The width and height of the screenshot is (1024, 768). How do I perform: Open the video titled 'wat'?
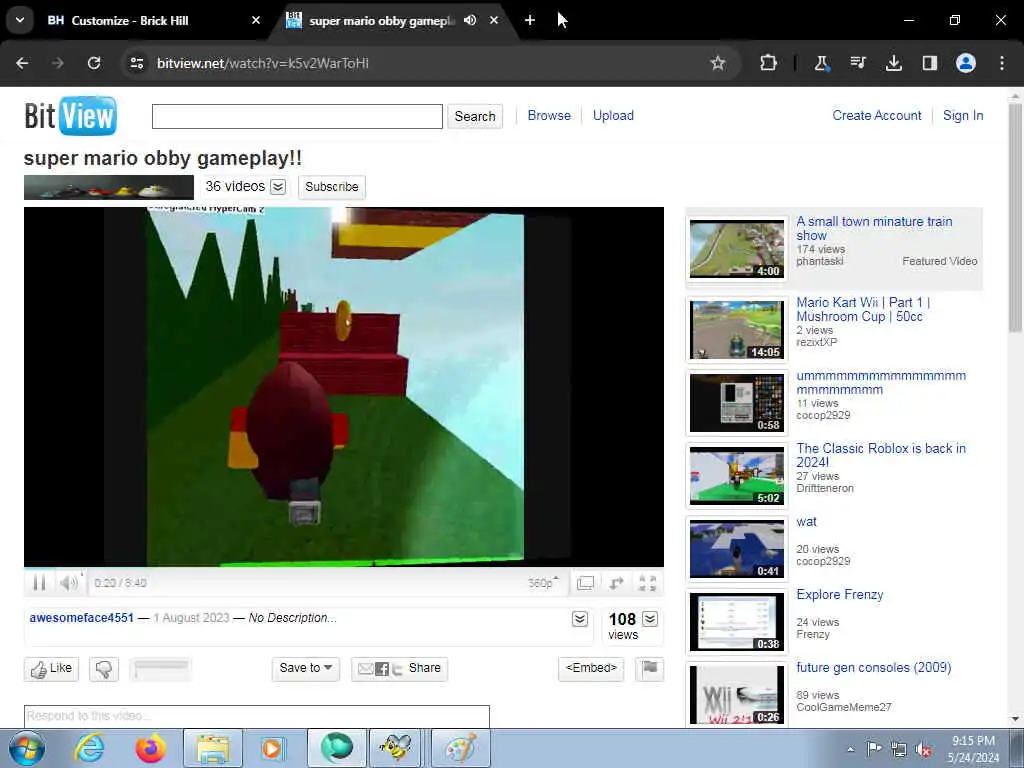(807, 522)
